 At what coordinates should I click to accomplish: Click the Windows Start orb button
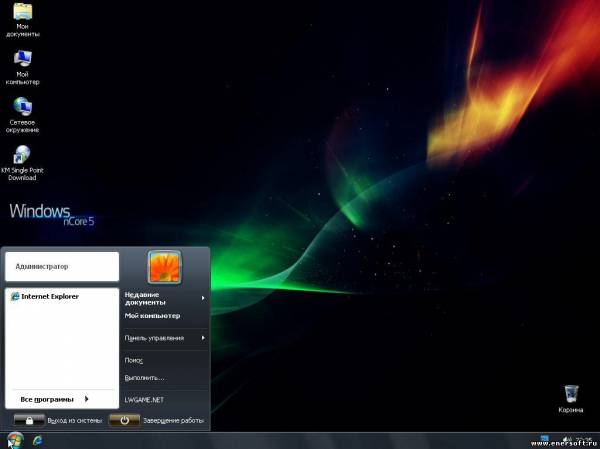15,441
